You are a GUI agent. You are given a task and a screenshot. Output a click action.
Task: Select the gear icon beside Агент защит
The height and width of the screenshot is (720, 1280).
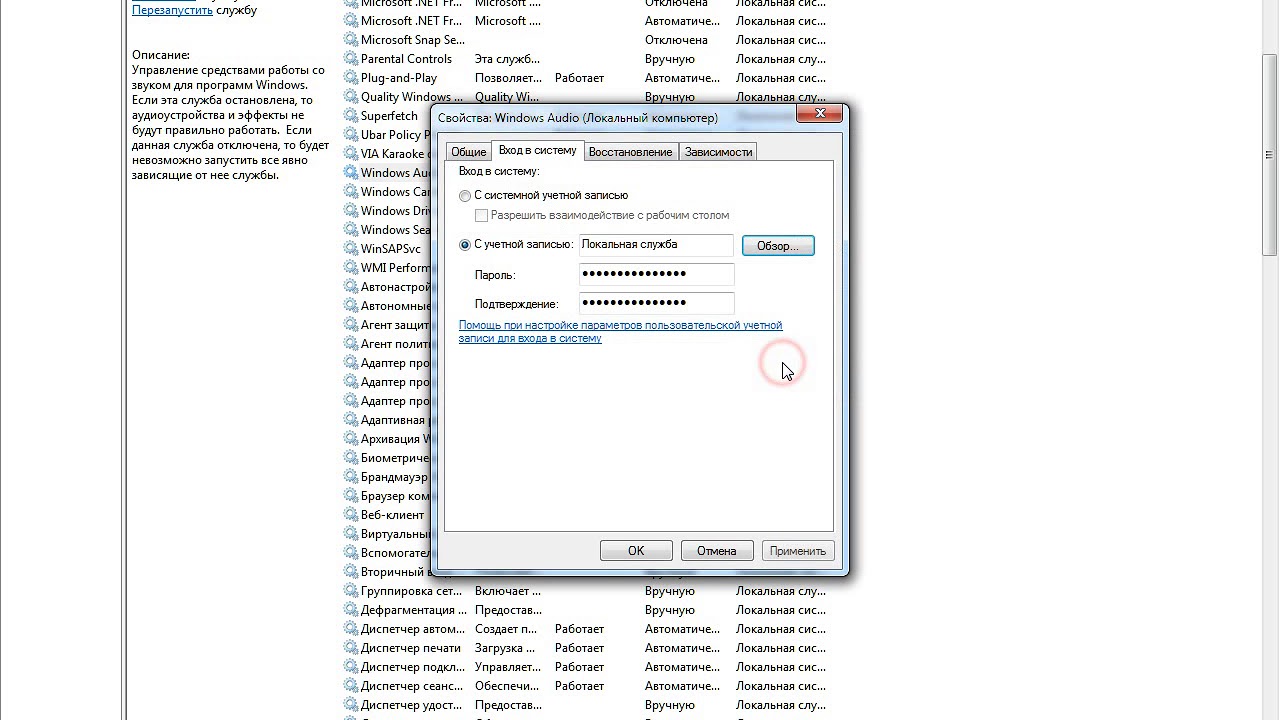pos(351,325)
